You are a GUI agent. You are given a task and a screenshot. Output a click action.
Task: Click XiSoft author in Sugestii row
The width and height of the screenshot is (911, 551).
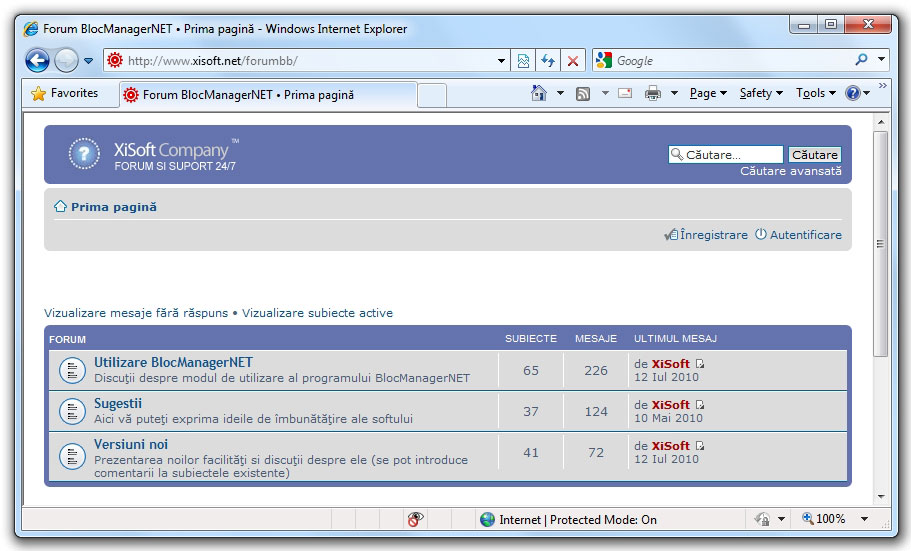point(670,405)
